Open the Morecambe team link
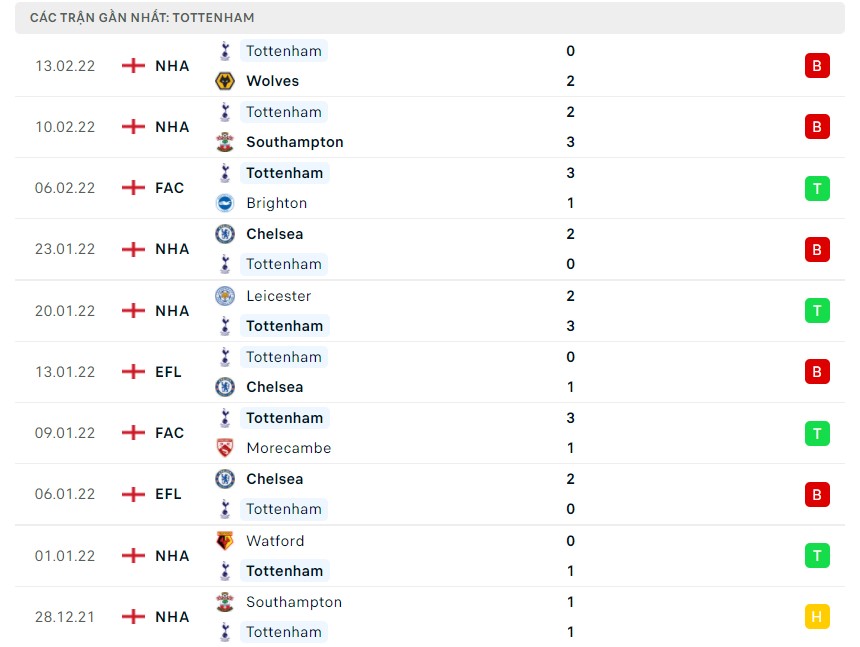860x647 pixels. tap(288, 448)
